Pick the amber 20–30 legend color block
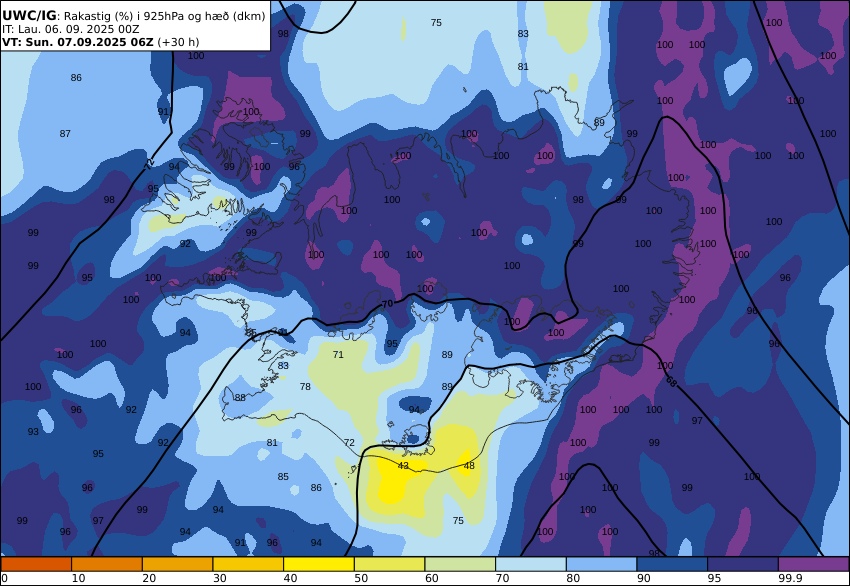This screenshot has height=586, width=850. pos(177,564)
